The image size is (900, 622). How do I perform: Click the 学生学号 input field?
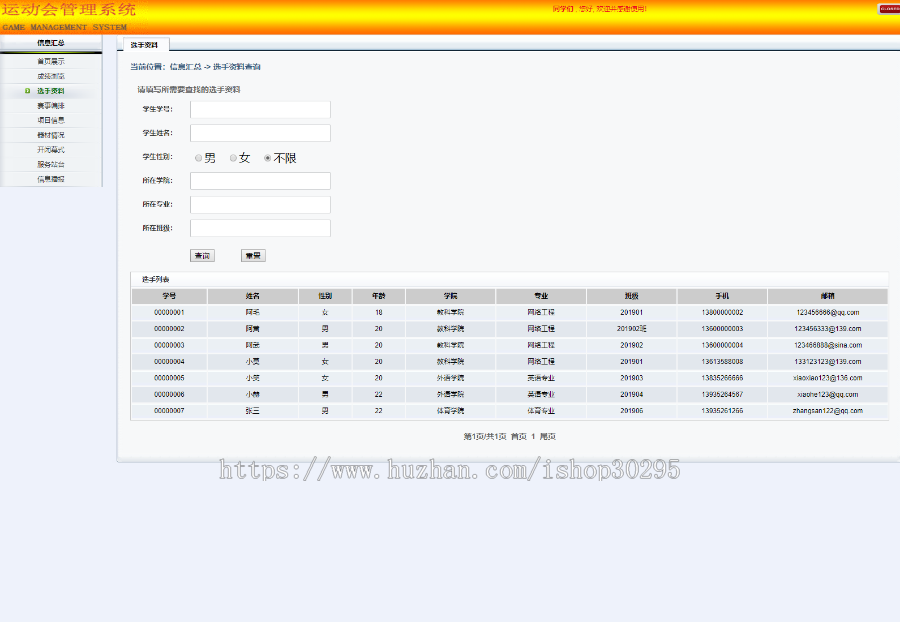[x=260, y=109]
